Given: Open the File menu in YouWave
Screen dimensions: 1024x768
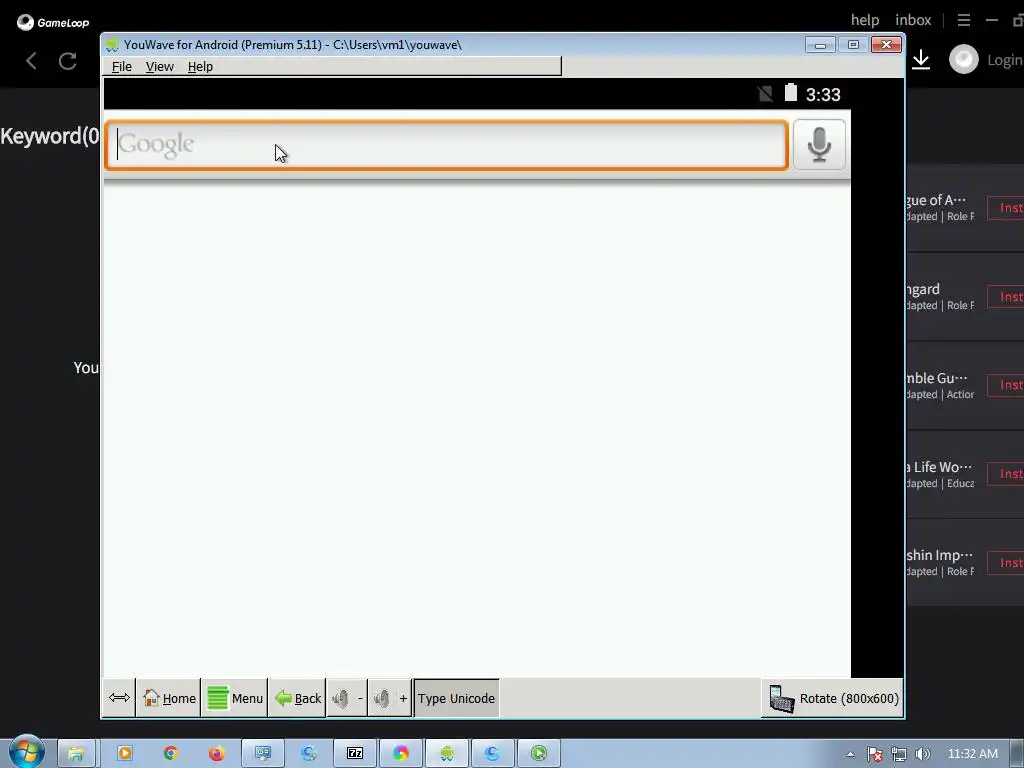Looking at the screenshot, I should pyautogui.click(x=121, y=67).
